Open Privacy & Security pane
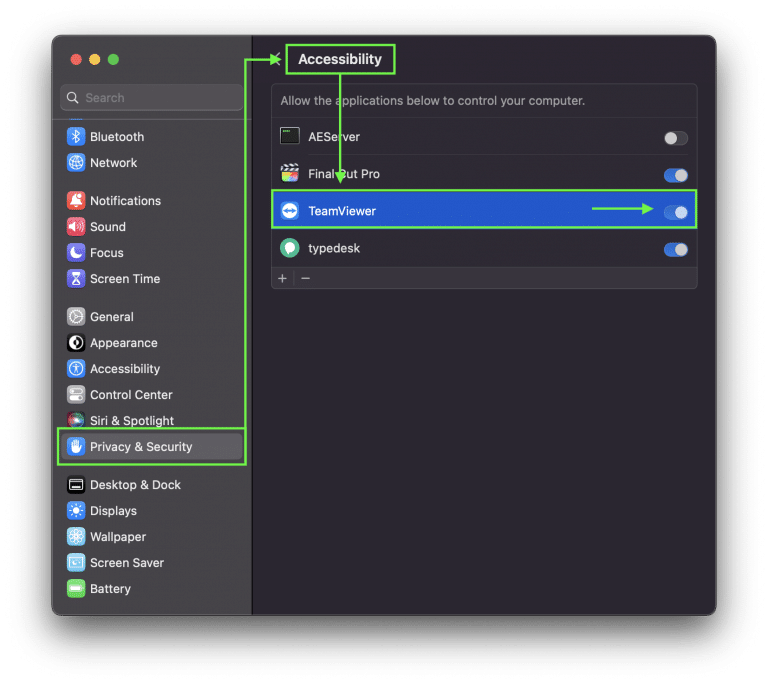The height and width of the screenshot is (684, 768). pos(152,446)
